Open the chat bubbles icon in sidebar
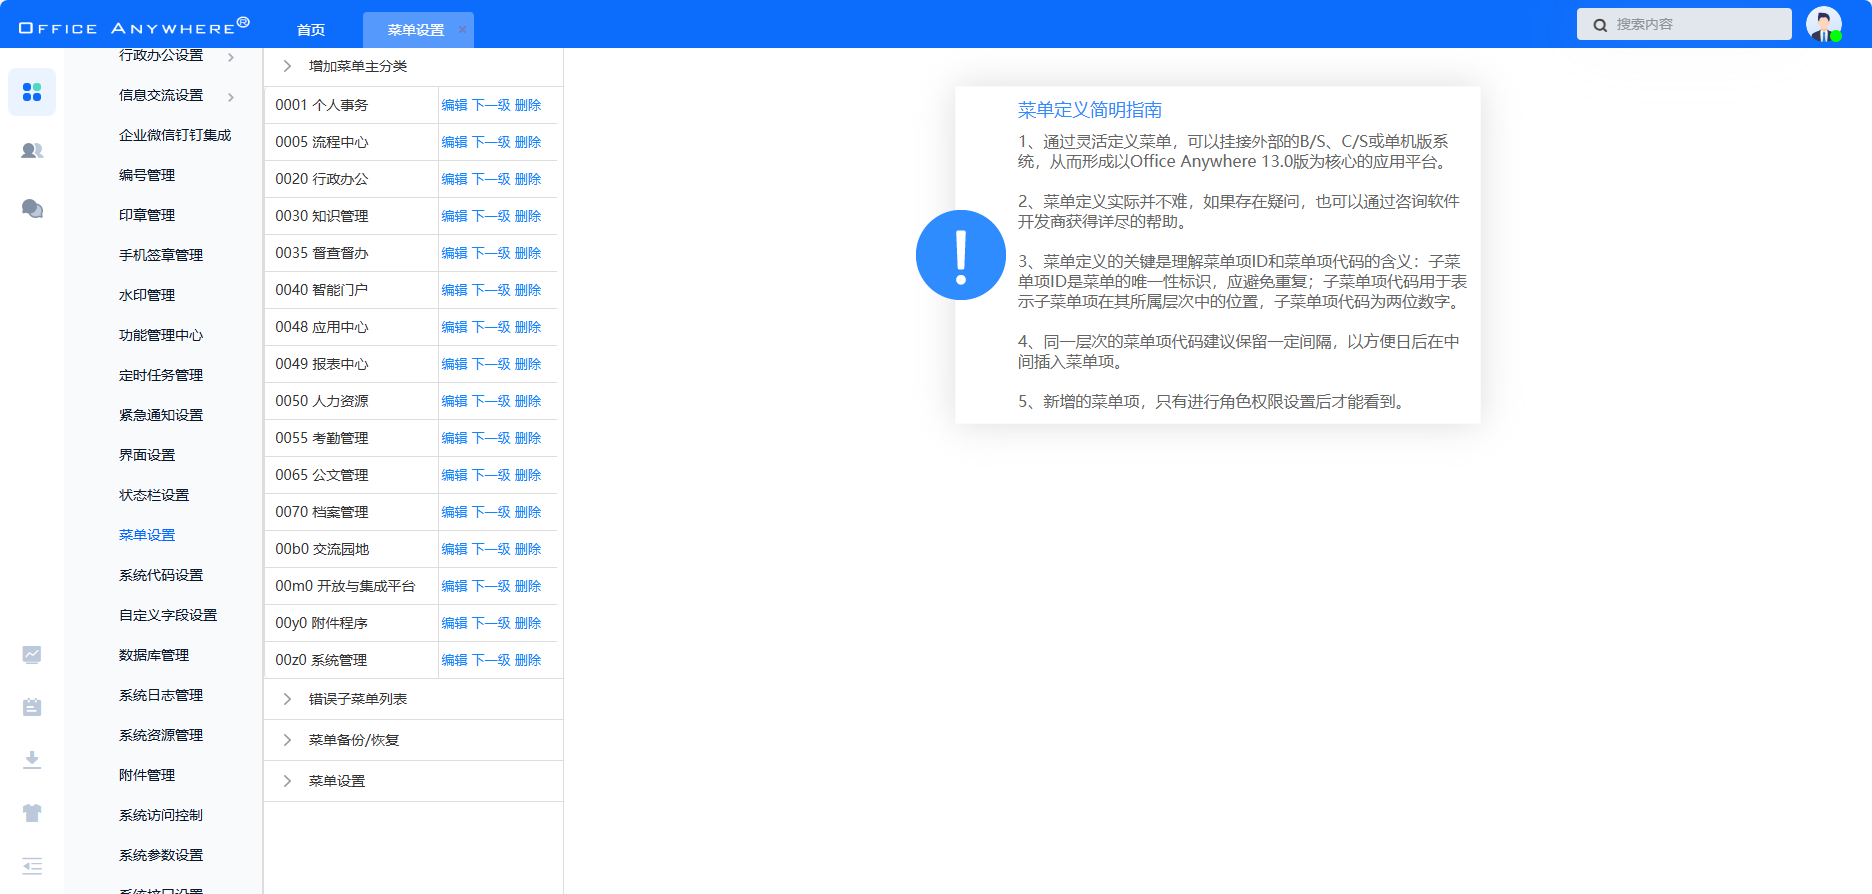The height and width of the screenshot is (894, 1872). point(32,208)
